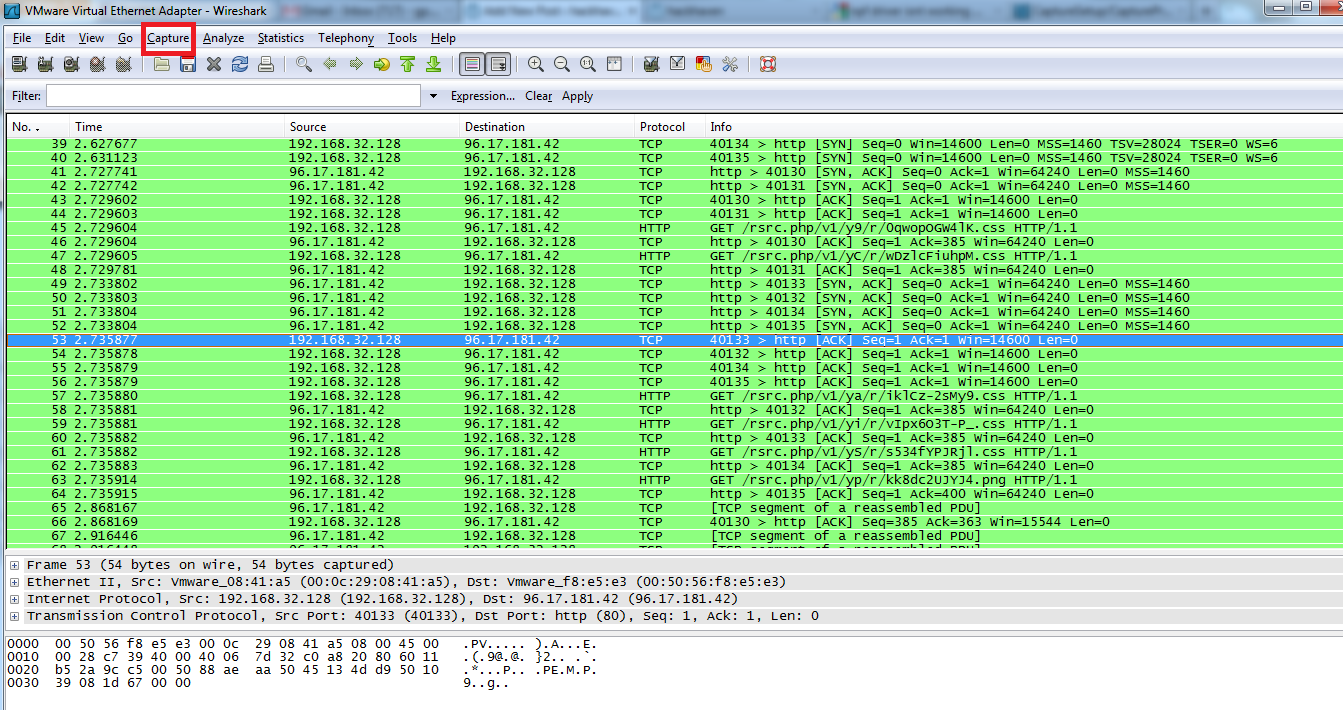1343x710 pixels.
Task: Toggle auto scroll in live capture
Action: pyautogui.click(x=498, y=64)
